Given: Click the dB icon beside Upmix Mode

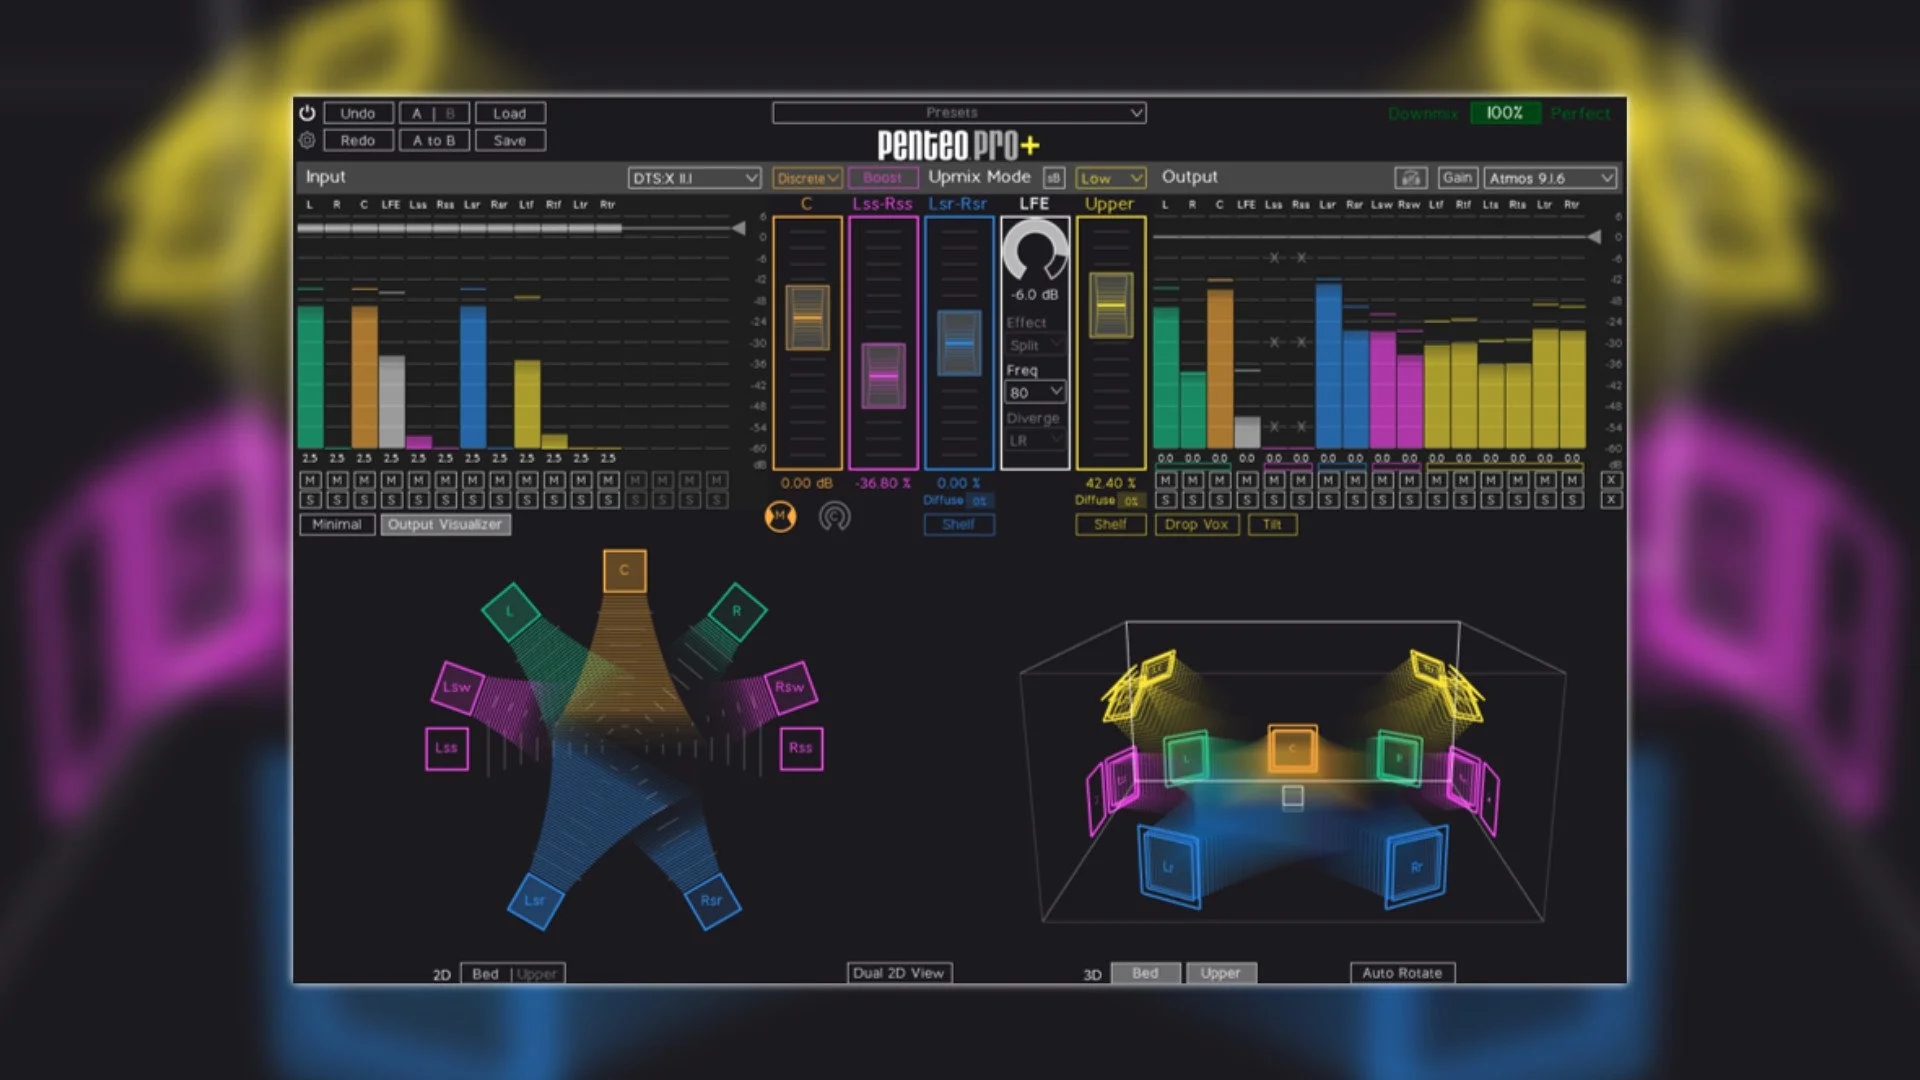Looking at the screenshot, I should (1053, 178).
